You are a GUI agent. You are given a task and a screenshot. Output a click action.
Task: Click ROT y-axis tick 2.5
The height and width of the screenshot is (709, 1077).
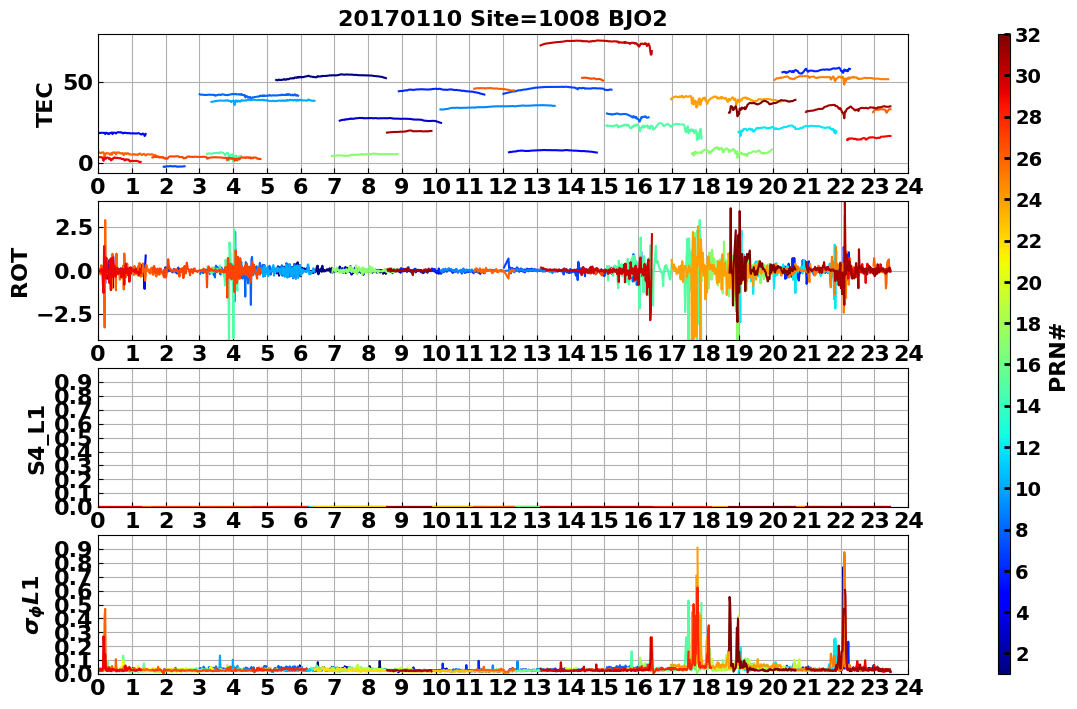[x=74, y=227]
